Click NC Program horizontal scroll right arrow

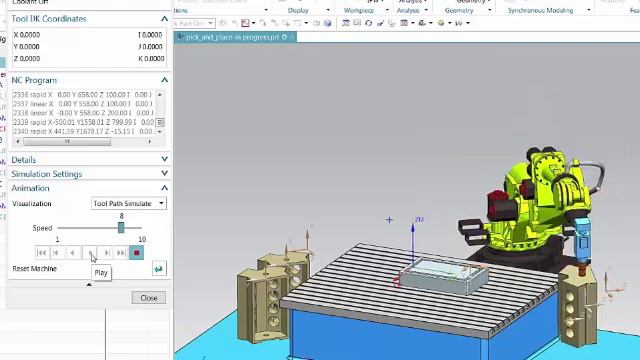tap(150, 142)
